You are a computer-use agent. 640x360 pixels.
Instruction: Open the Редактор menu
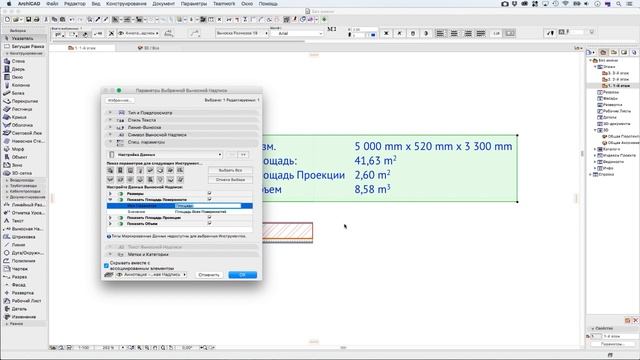click(x=75, y=4)
